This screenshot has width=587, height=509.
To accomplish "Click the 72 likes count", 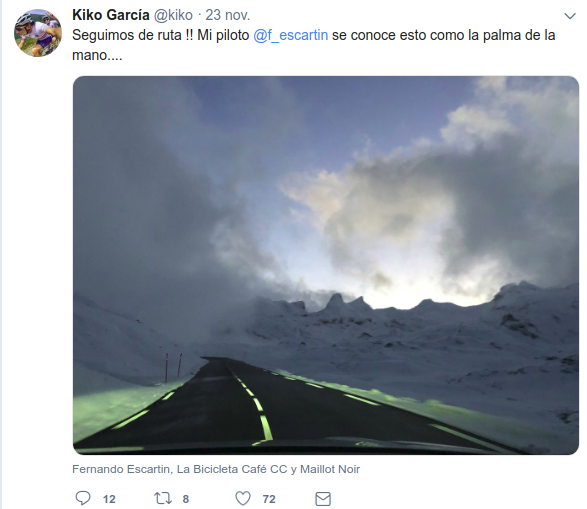I will coord(269,499).
